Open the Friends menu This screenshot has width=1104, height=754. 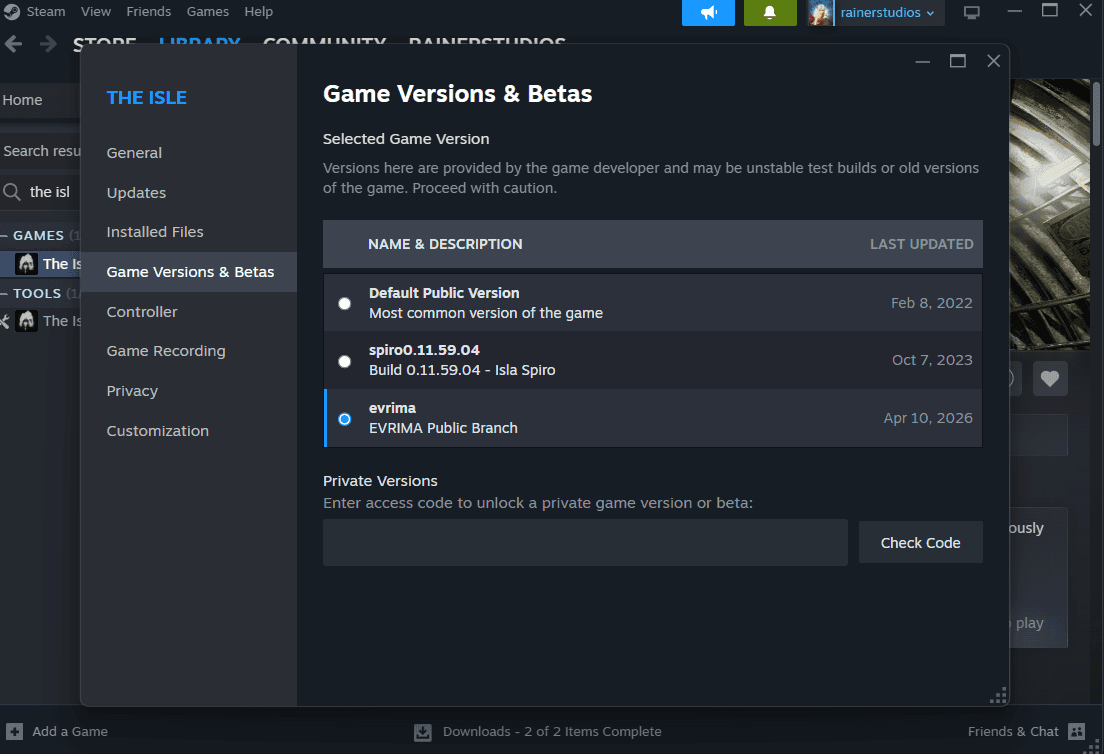(x=148, y=11)
